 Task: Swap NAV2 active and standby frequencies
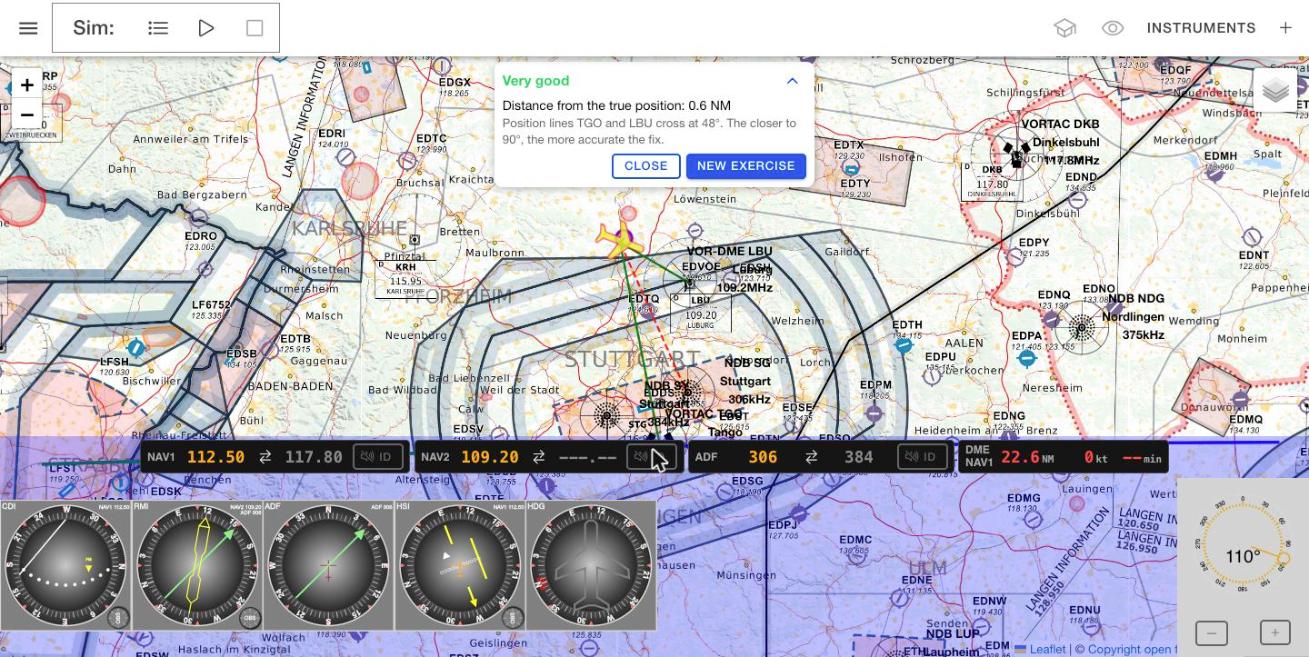(x=539, y=457)
